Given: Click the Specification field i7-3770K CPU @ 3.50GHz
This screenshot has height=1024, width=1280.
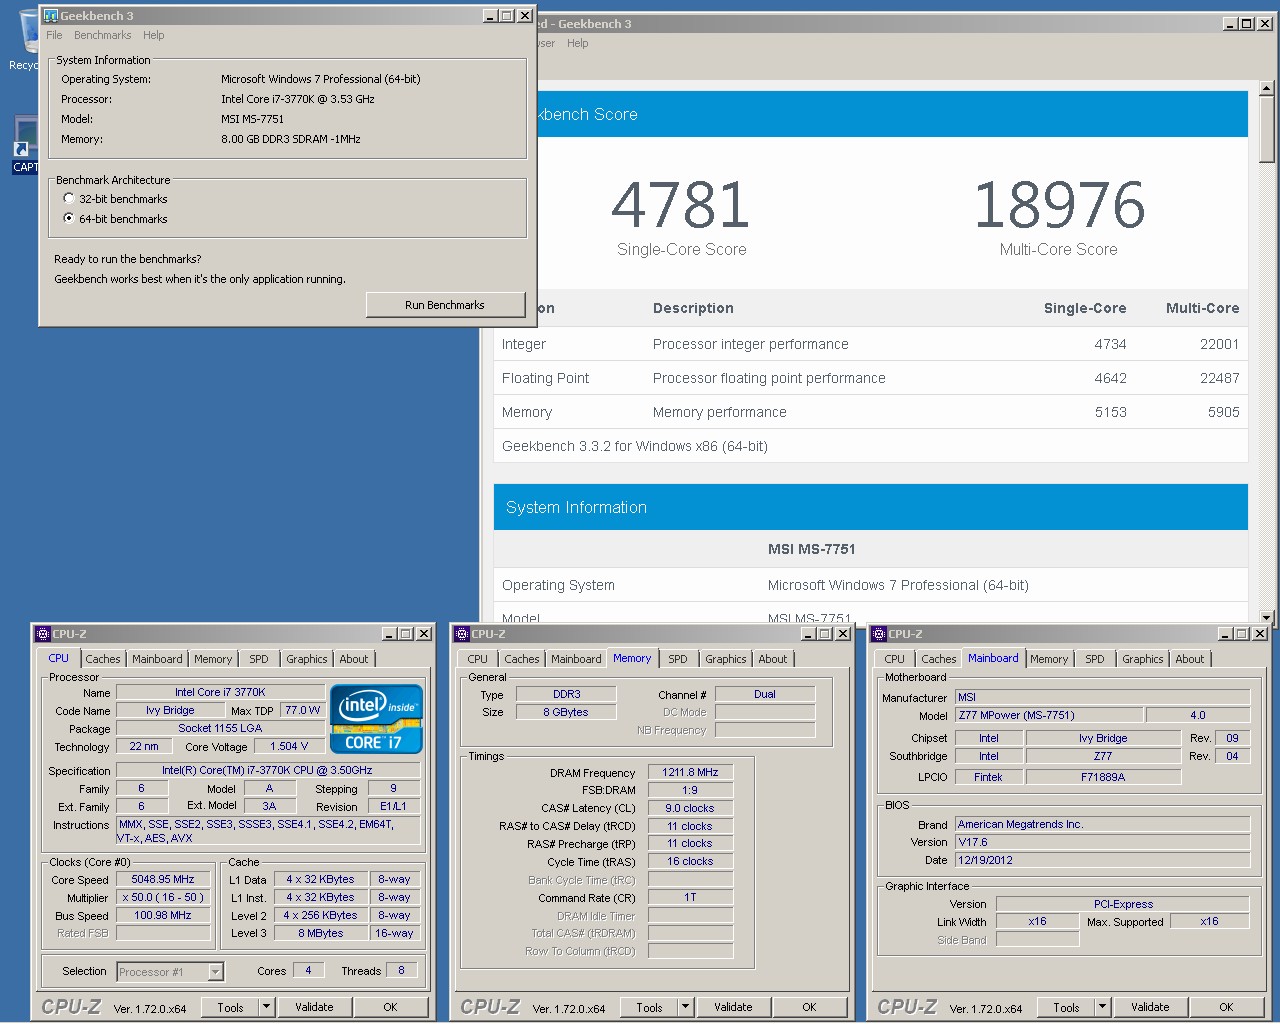Looking at the screenshot, I should (267, 770).
